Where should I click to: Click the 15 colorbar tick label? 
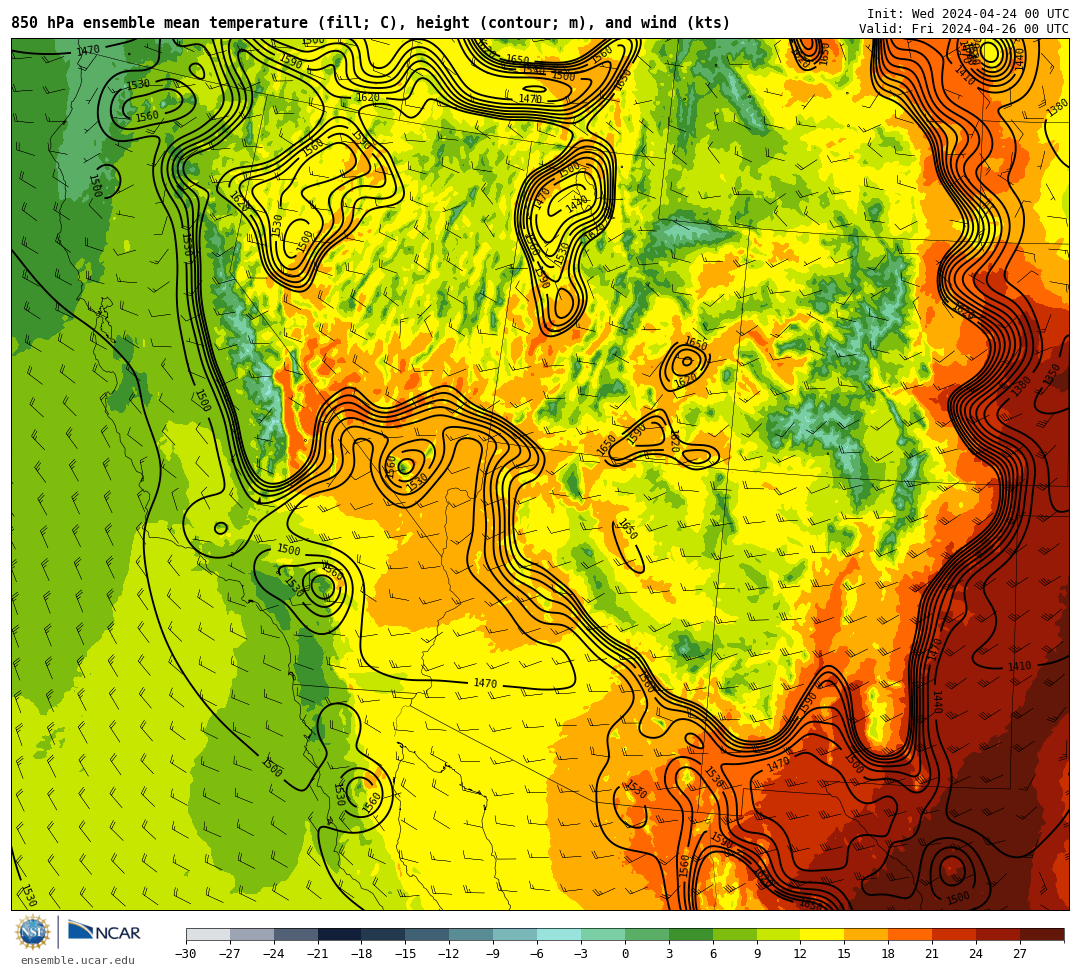(x=844, y=954)
